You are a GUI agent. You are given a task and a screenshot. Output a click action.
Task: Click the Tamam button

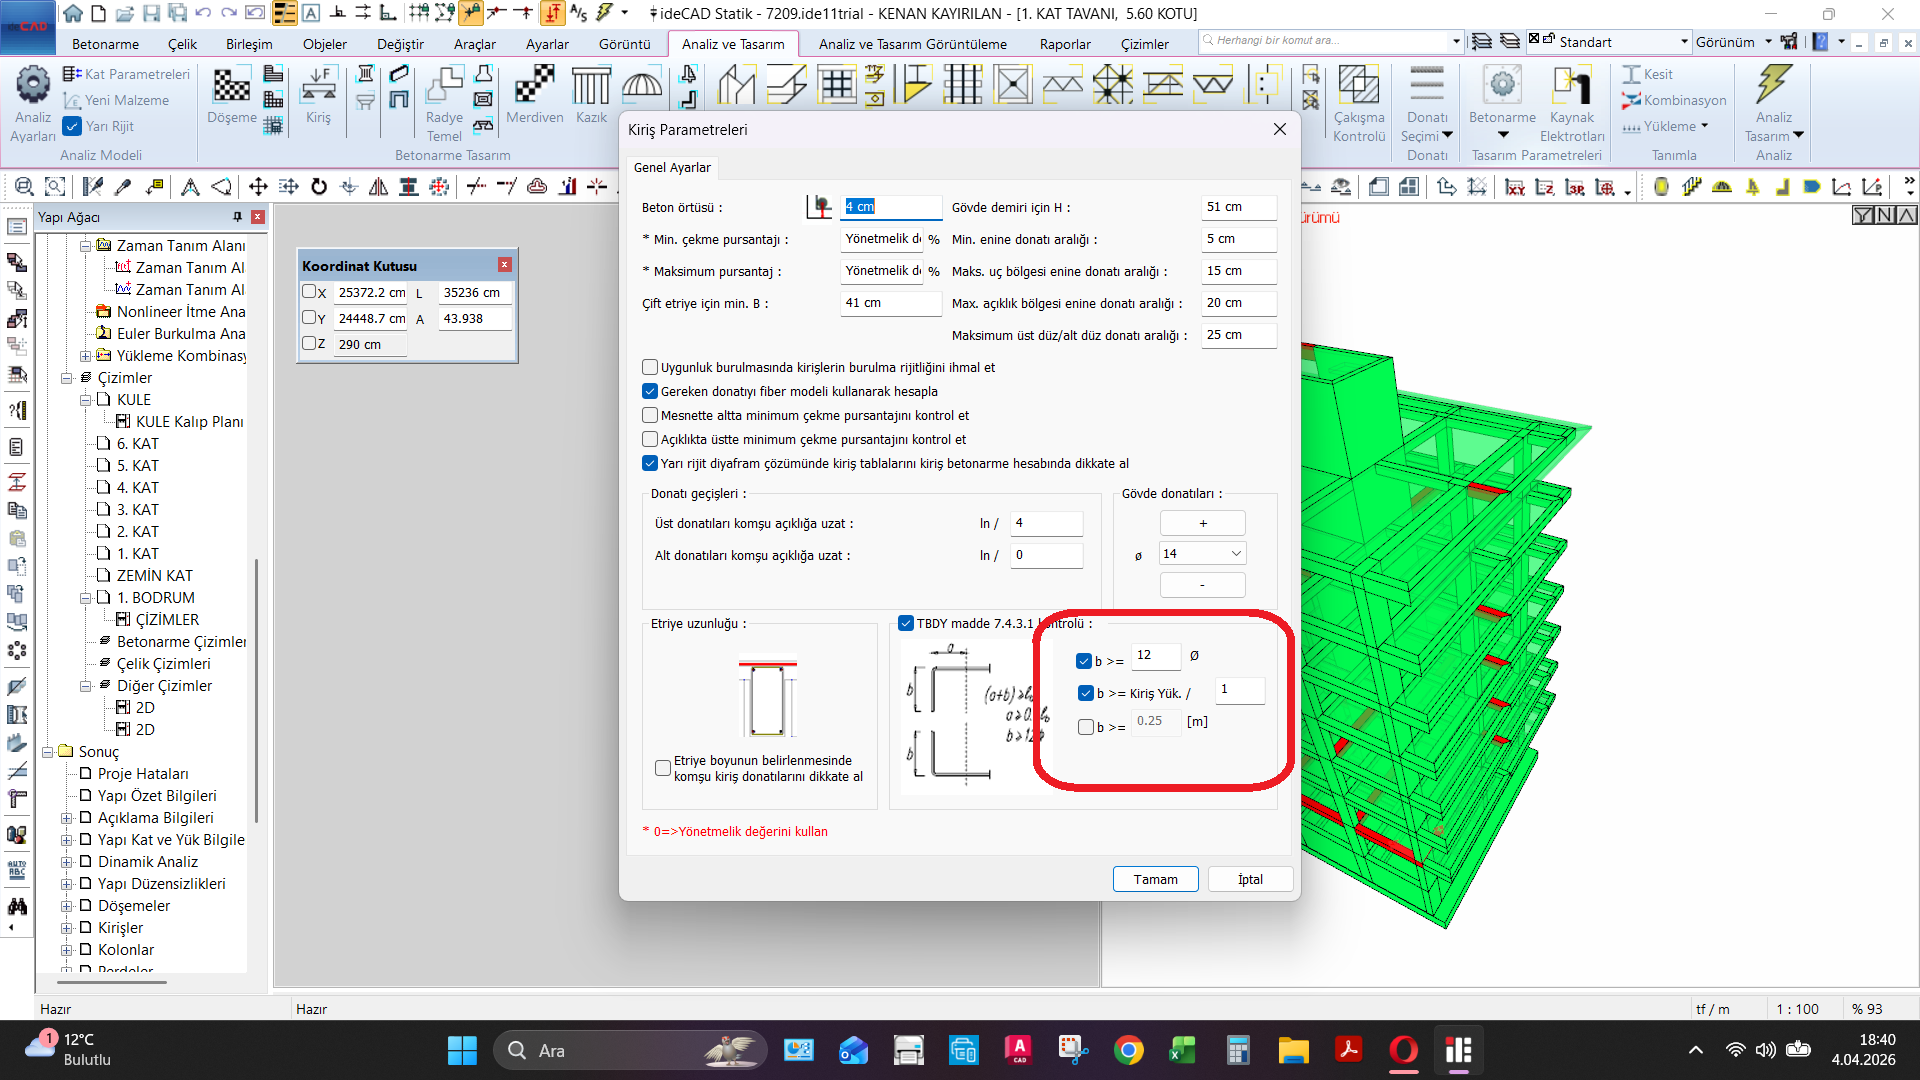1155,879
